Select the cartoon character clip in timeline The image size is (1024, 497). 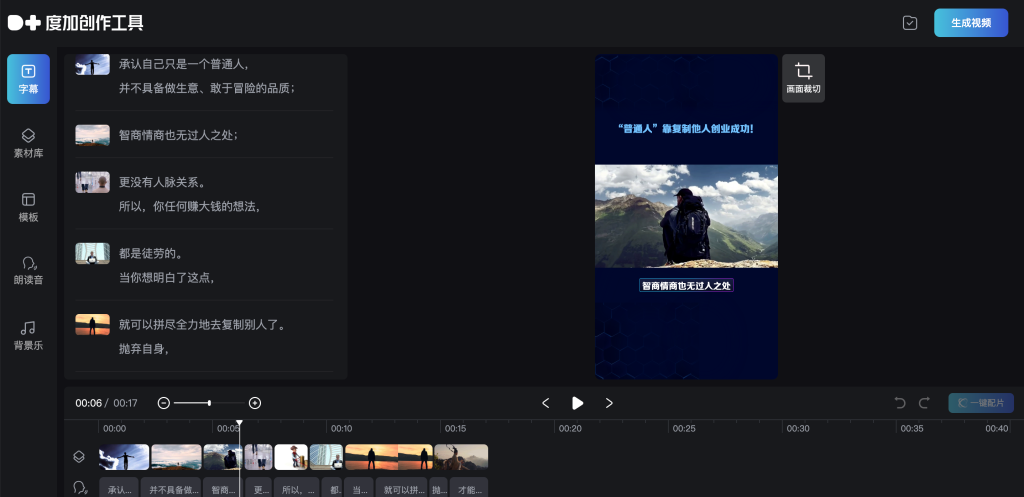(291, 457)
